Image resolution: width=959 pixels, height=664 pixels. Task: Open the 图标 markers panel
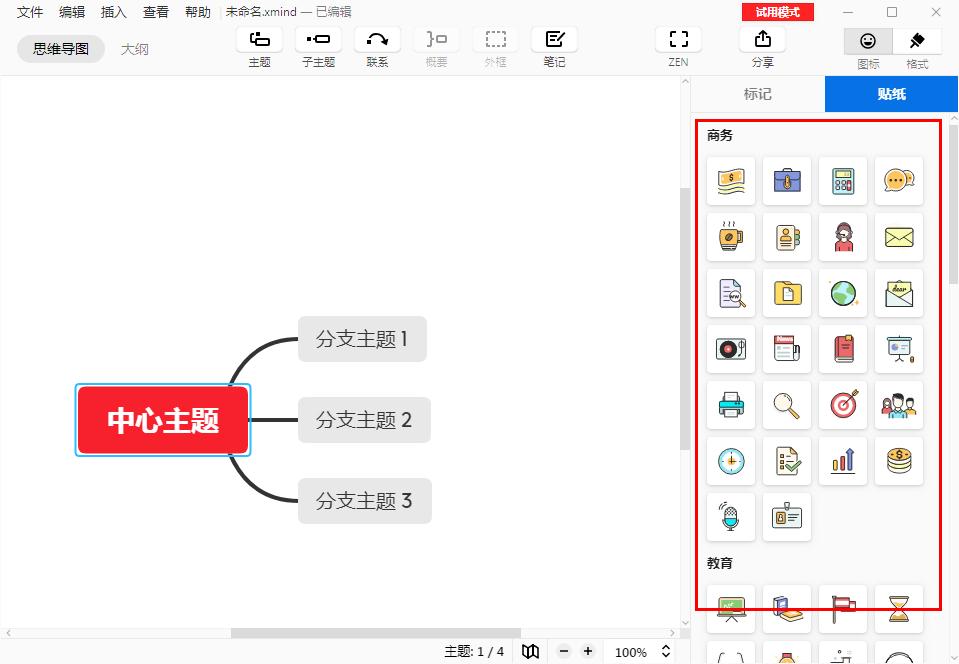[867, 47]
